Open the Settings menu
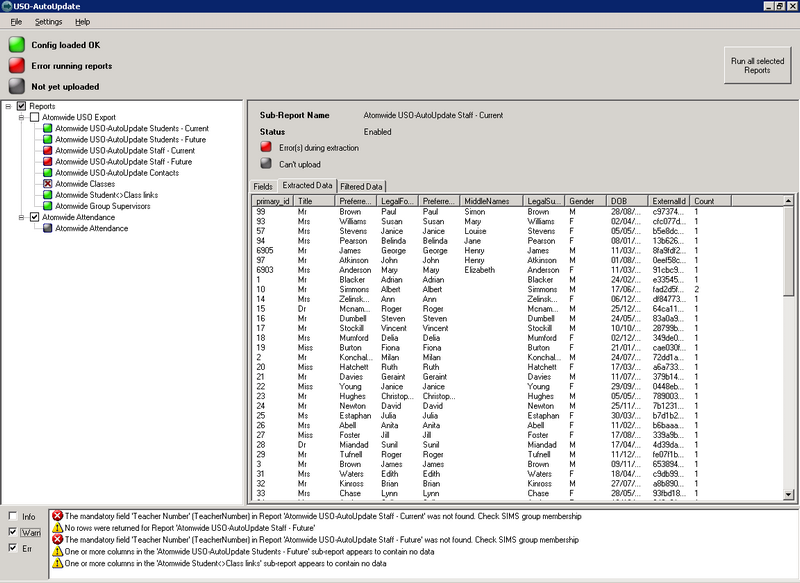The width and height of the screenshot is (800, 583). 48,22
